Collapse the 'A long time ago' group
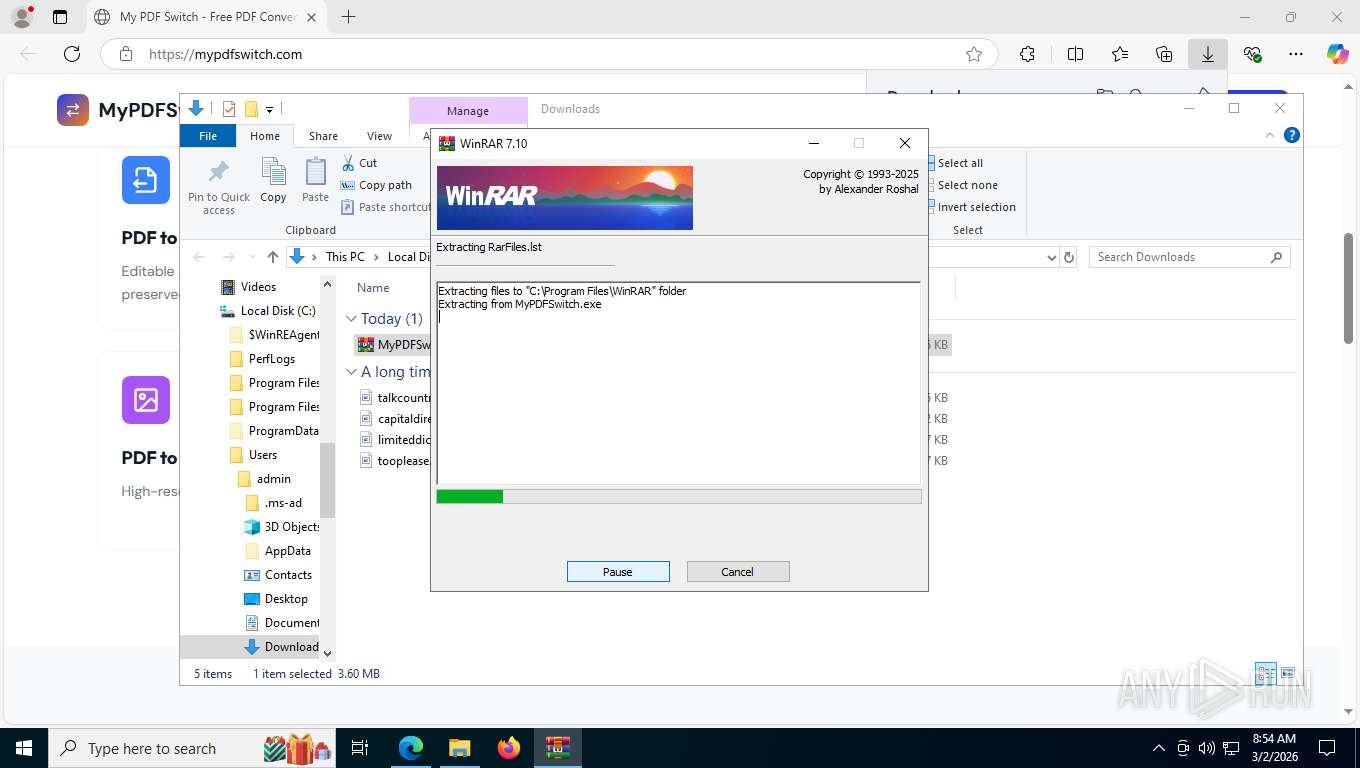1360x768 pixels. [351, 372]
